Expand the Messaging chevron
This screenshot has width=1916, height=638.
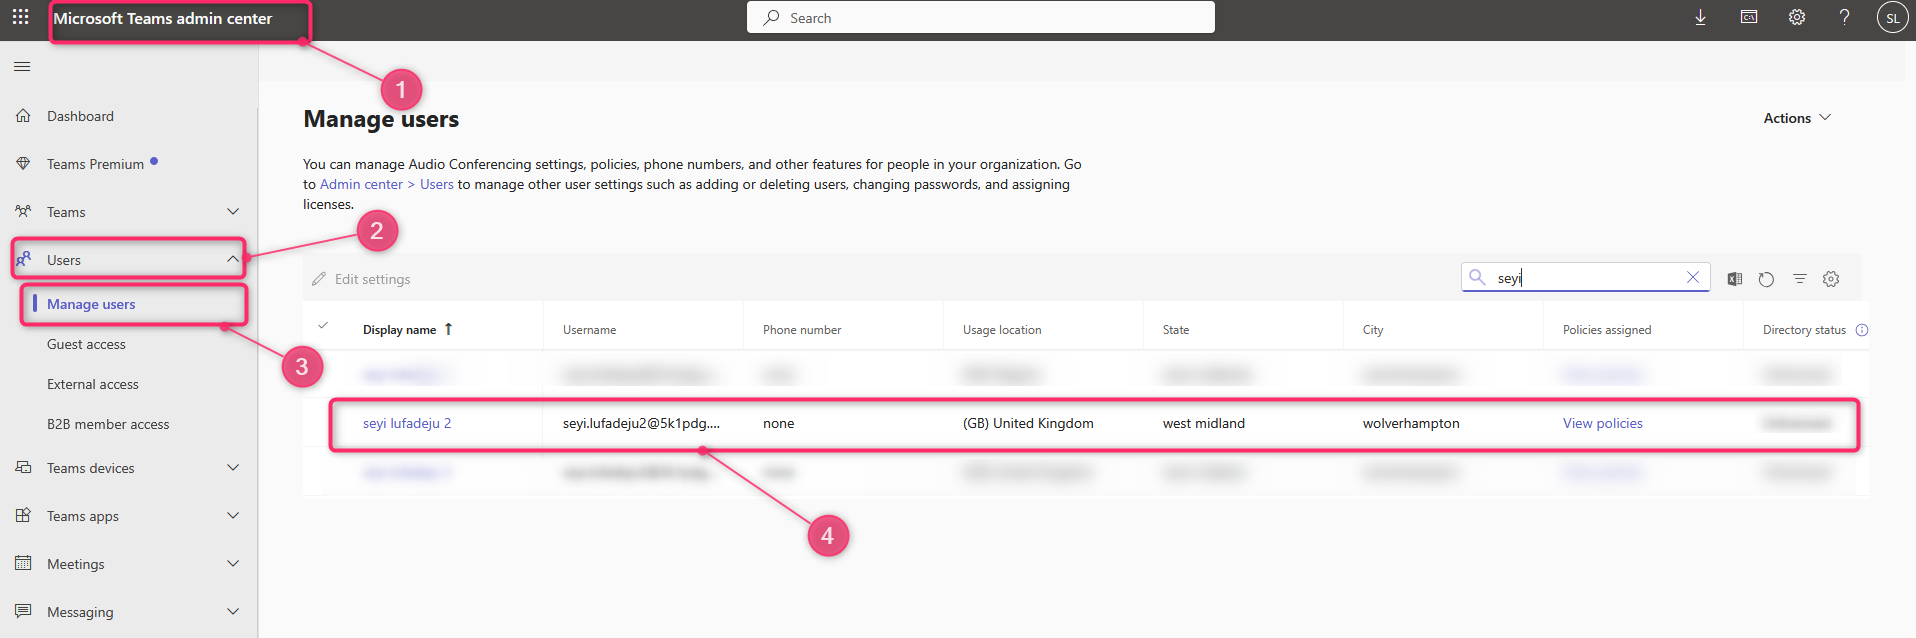point(233,612)
